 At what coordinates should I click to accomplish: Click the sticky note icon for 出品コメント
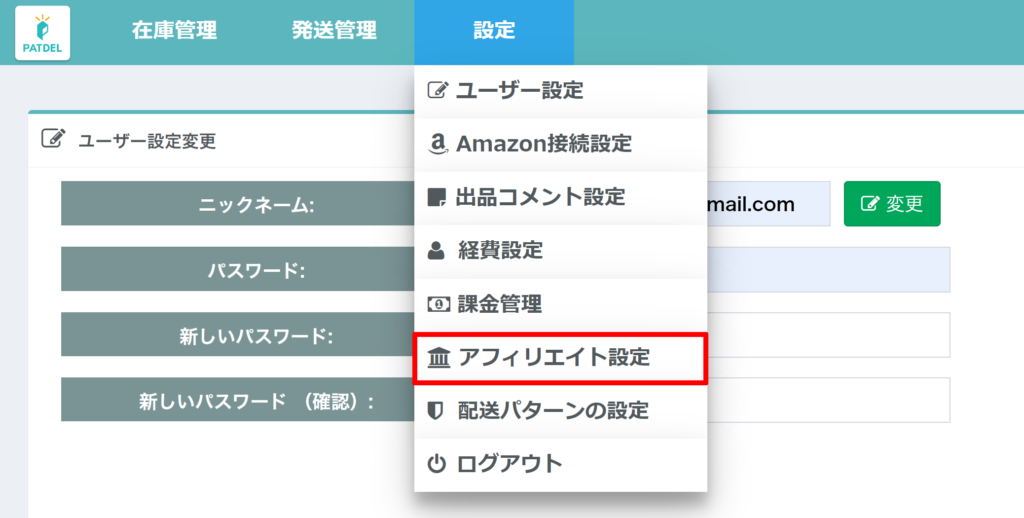437,197
